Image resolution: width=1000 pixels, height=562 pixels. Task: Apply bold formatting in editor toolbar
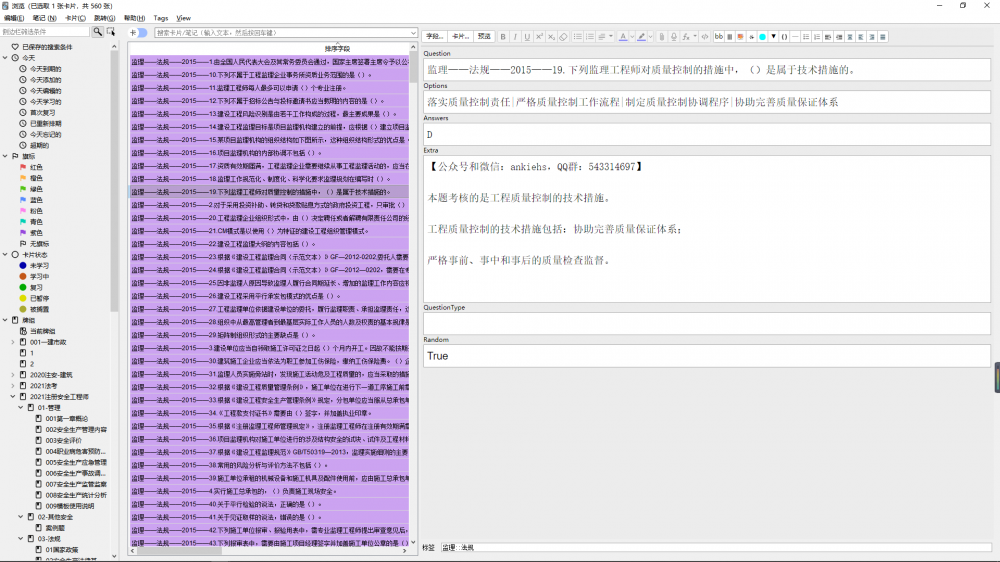click(503, 37)
